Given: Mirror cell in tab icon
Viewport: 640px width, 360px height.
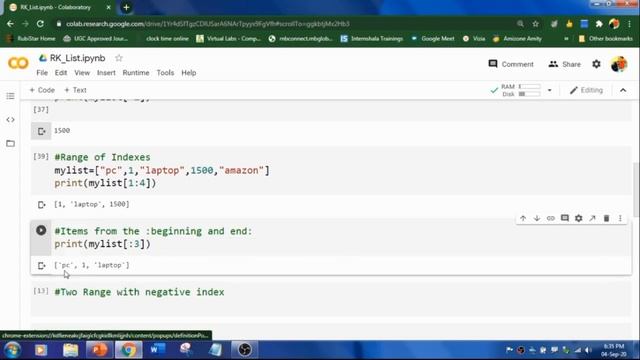Looking at the screenshot, I should (x=592, y=218).
